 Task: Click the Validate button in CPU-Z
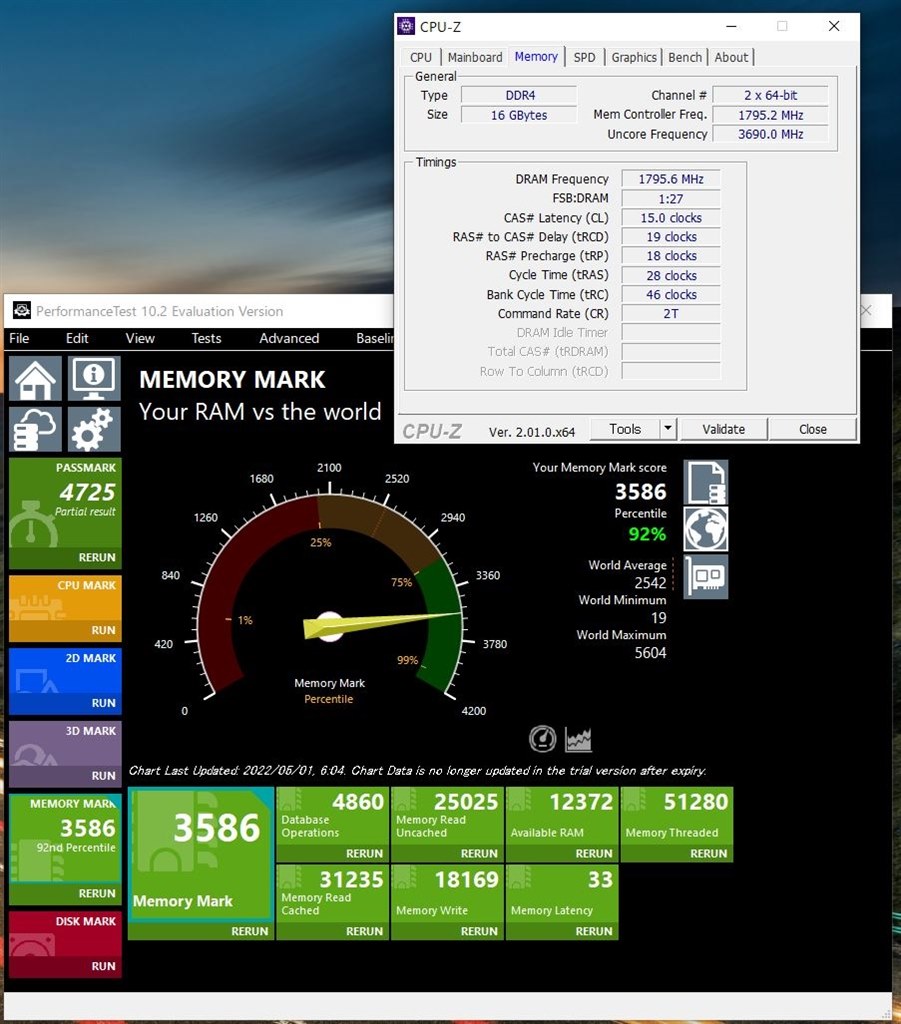(x=723, y=429)
